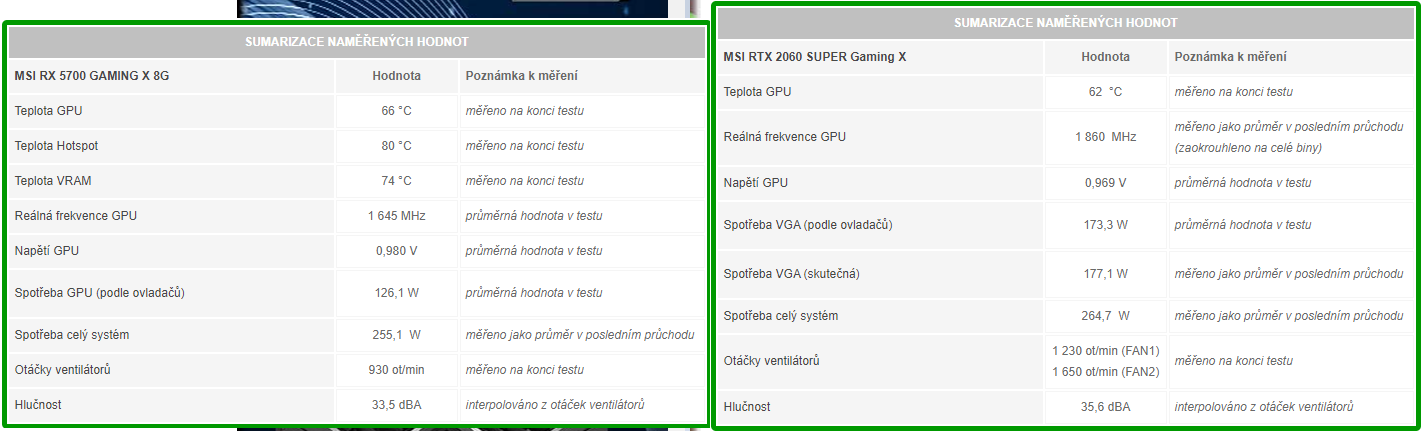The height and width of the screenshot is (431, 1421).
Task: Click the 0,980 V voltage value
Action: 396,251
